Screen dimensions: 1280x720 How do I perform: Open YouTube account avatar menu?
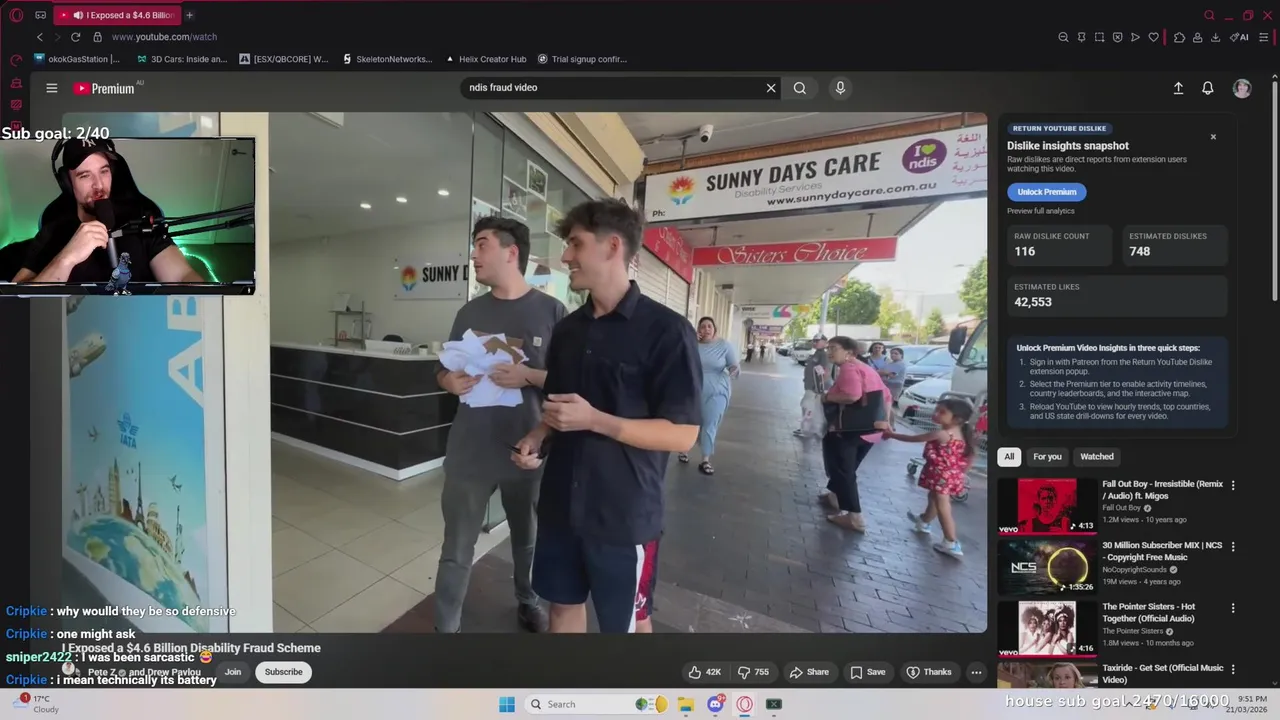[1242, 88]
